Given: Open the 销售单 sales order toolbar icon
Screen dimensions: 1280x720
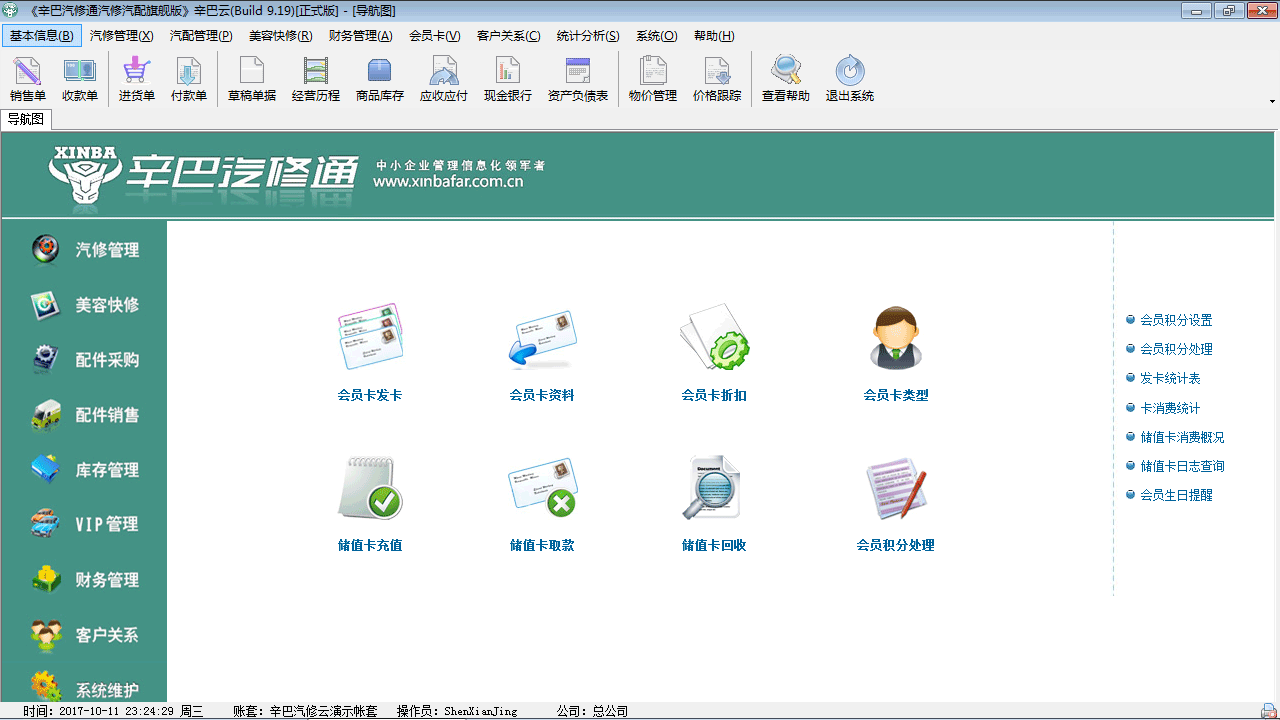Looking at the screenshot, I should click(x=28, y=79).
